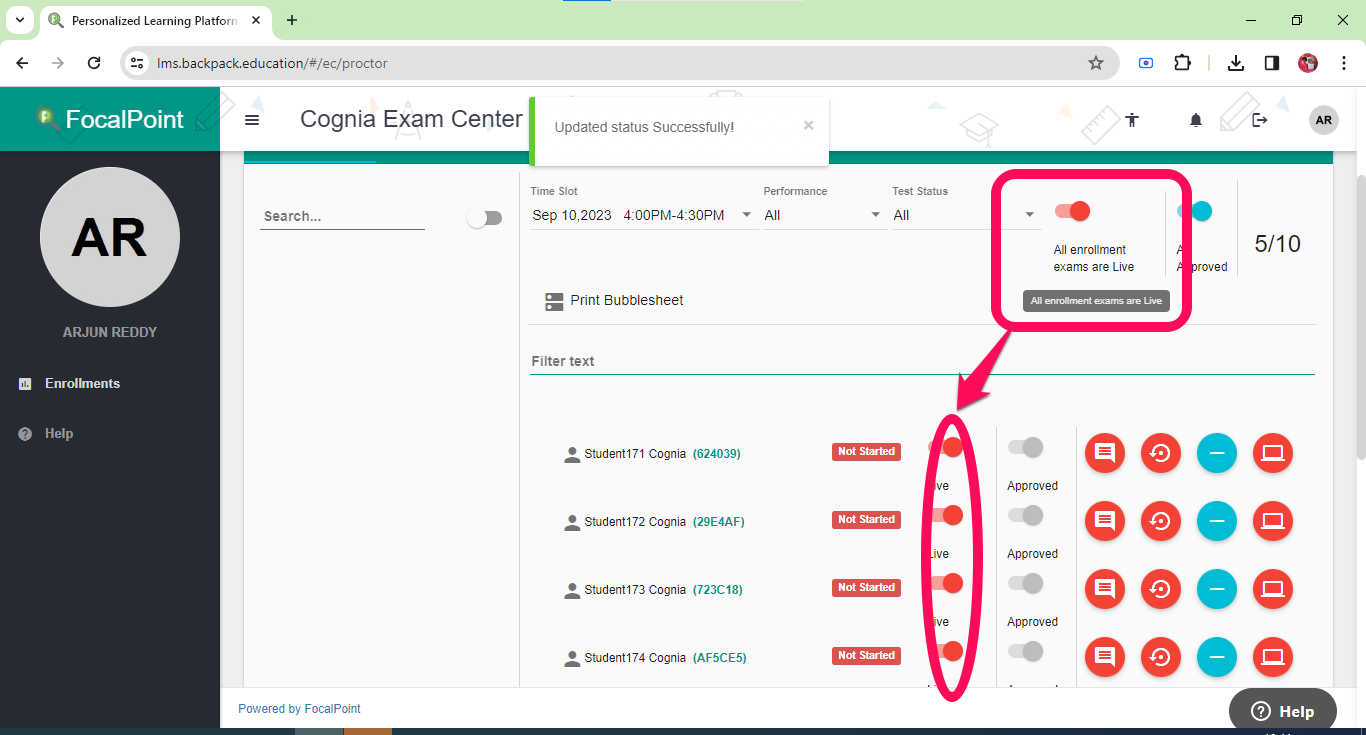
Task: Toggle the switch next to Search field
Action: pyautogui.click(x=484, y=218)
